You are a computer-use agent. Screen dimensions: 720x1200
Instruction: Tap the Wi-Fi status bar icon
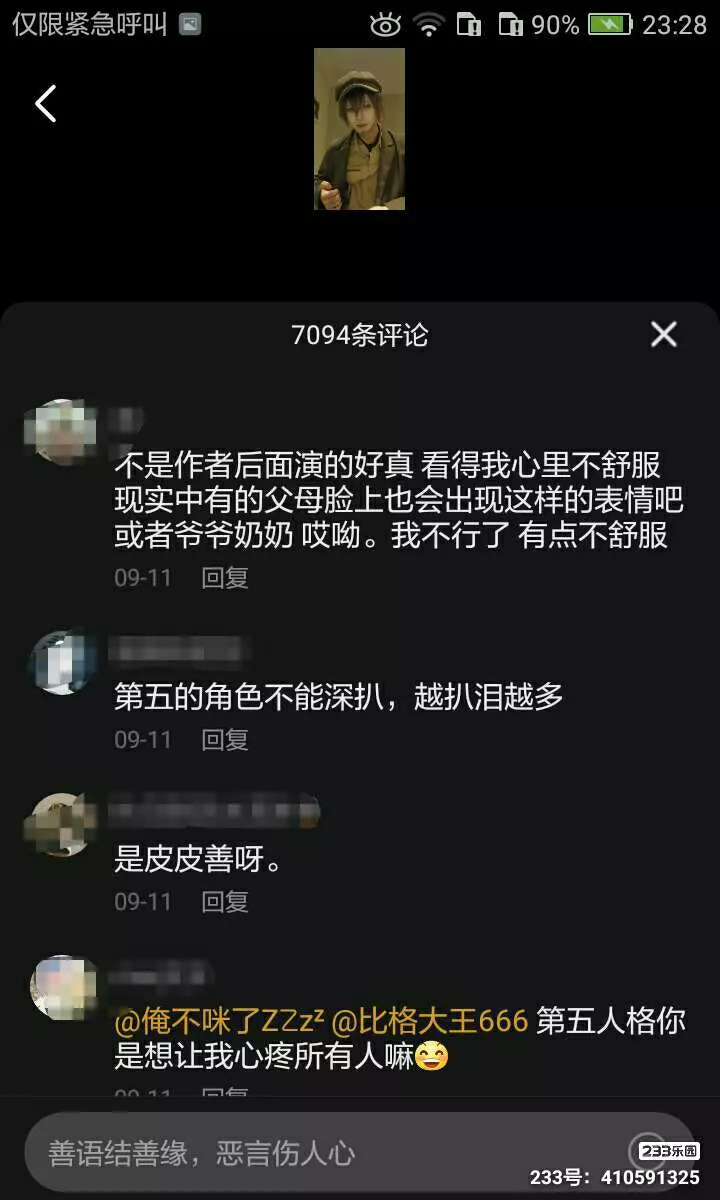click(x=430, y=25)
